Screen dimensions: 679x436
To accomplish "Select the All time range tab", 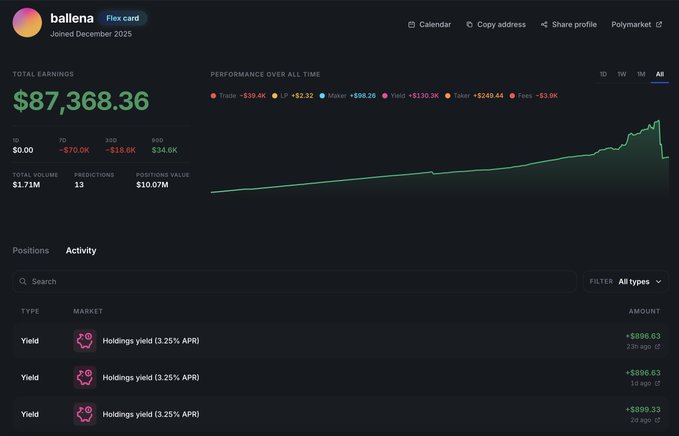I will click(x=660, y=74).
